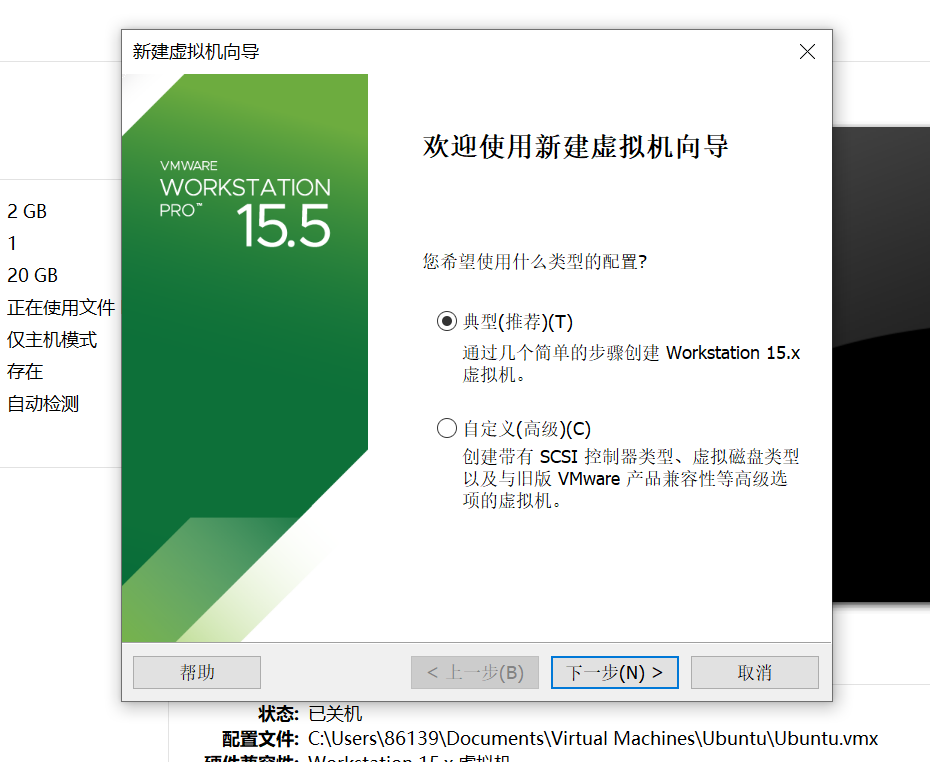
Task: Open help with the 帮助 button
Action: (x=197, y=672)
